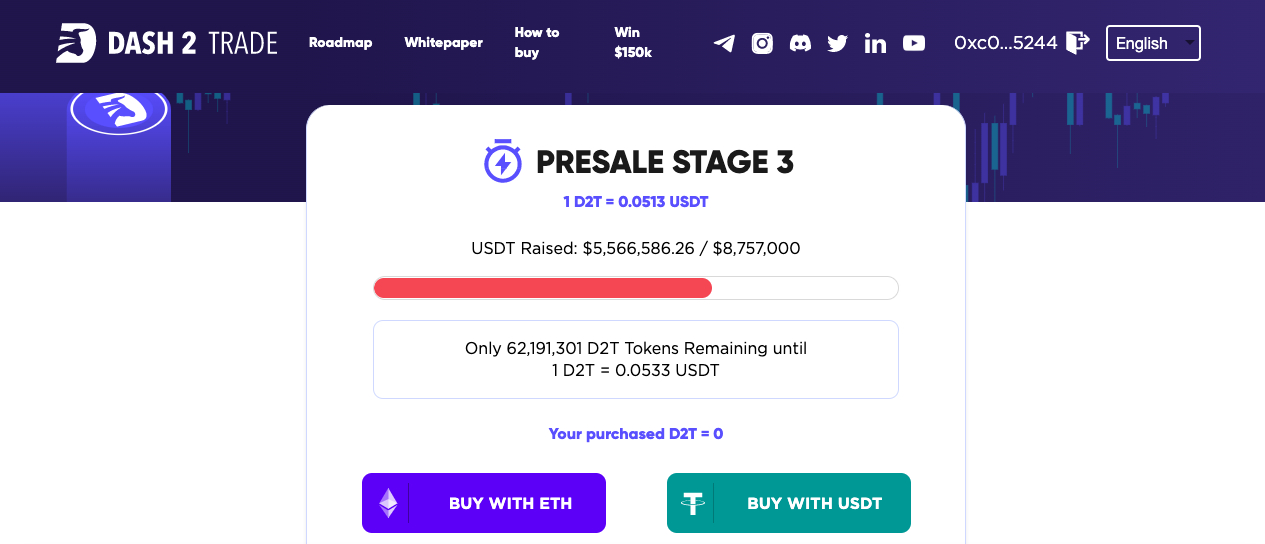
Task: Visit the Discord icon link
Action: (x=800, y=43)
